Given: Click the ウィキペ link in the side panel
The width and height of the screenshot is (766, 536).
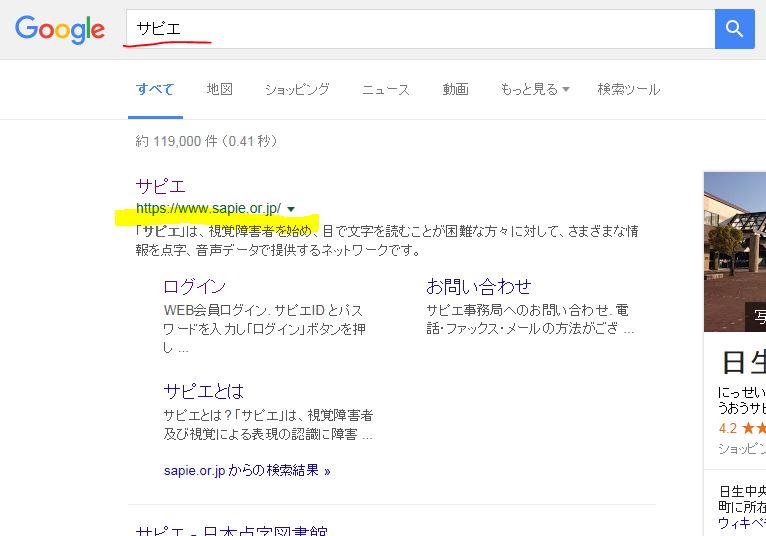Looking at the screenshot, I should click(742, 523).
